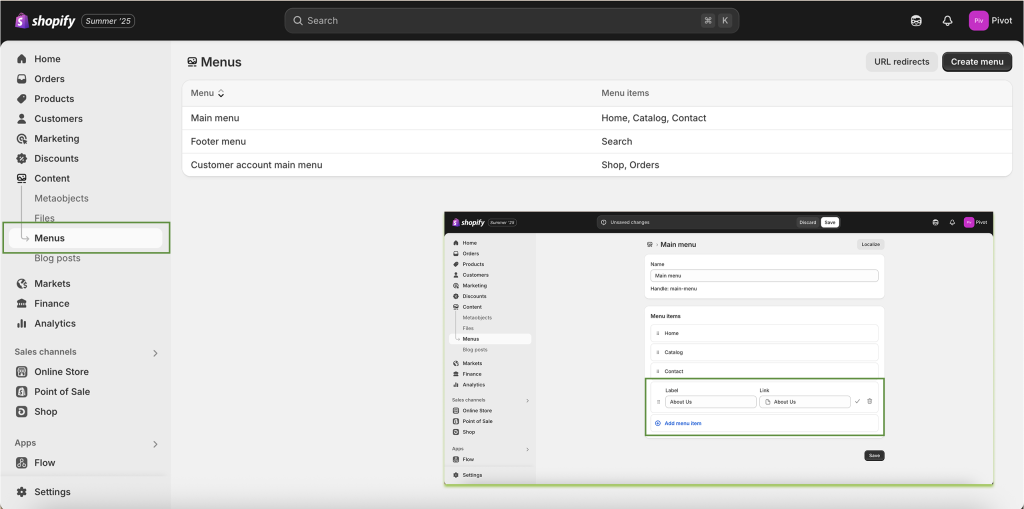Open Markets via its globe icon
This screenshot has width=1024, height=509.
coord(22,284)
